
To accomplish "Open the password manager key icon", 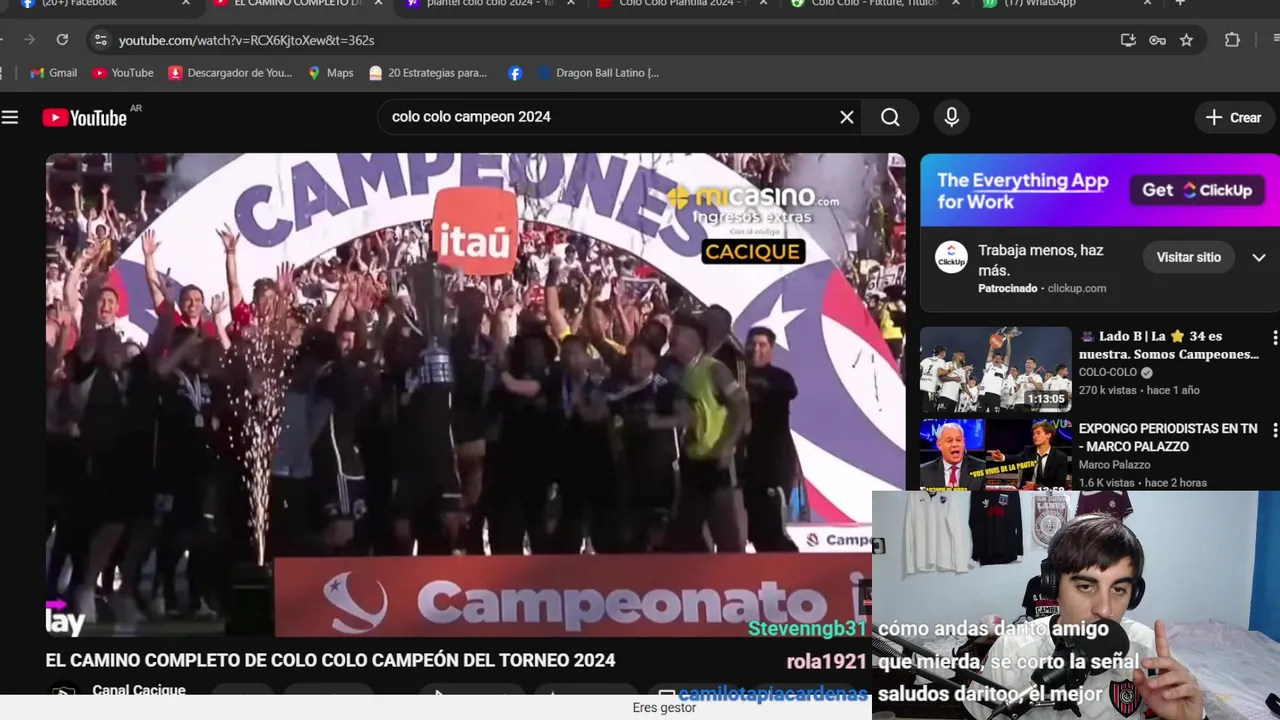I will [x=1157, y=40].
